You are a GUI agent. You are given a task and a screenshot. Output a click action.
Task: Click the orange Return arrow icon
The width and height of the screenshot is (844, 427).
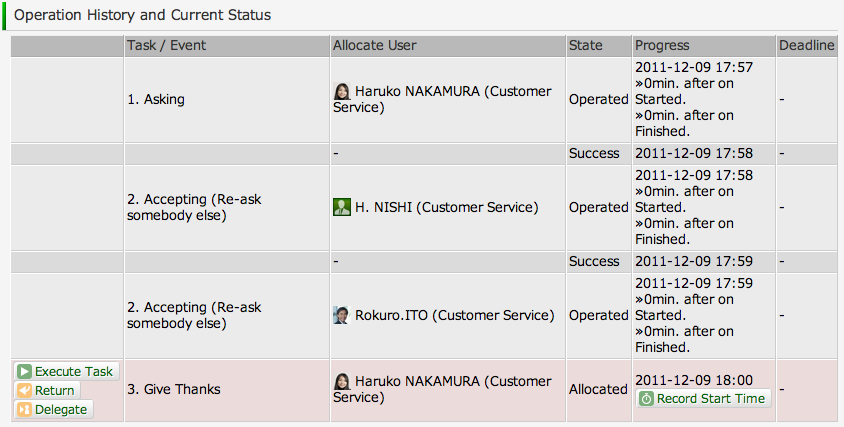pyautogui.click(x=25, y=390)
